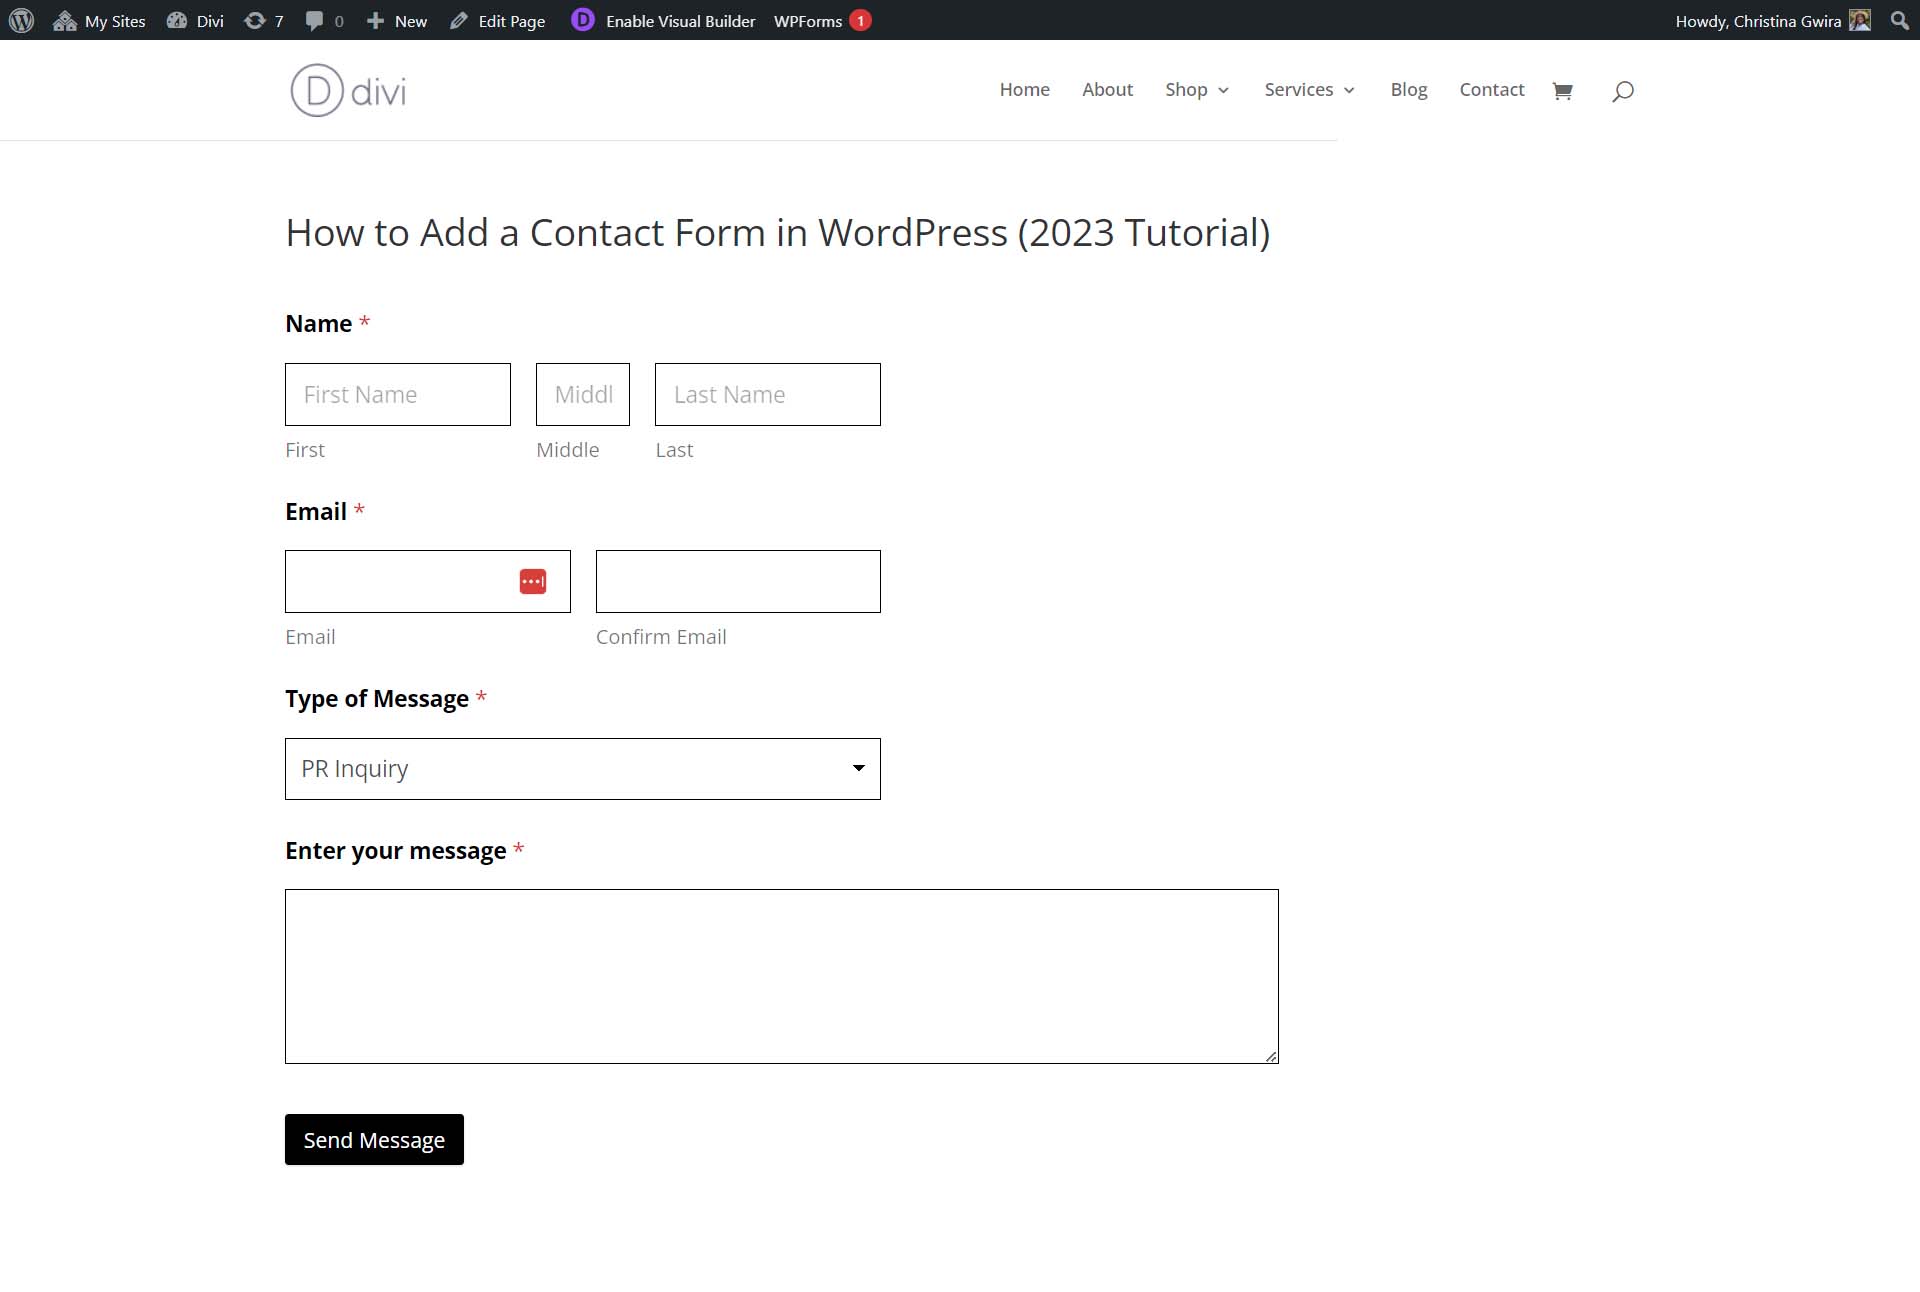The image size is (1920, 1292).
Task: Click the WPForms notification badge 1
Action: pos(861,20)
